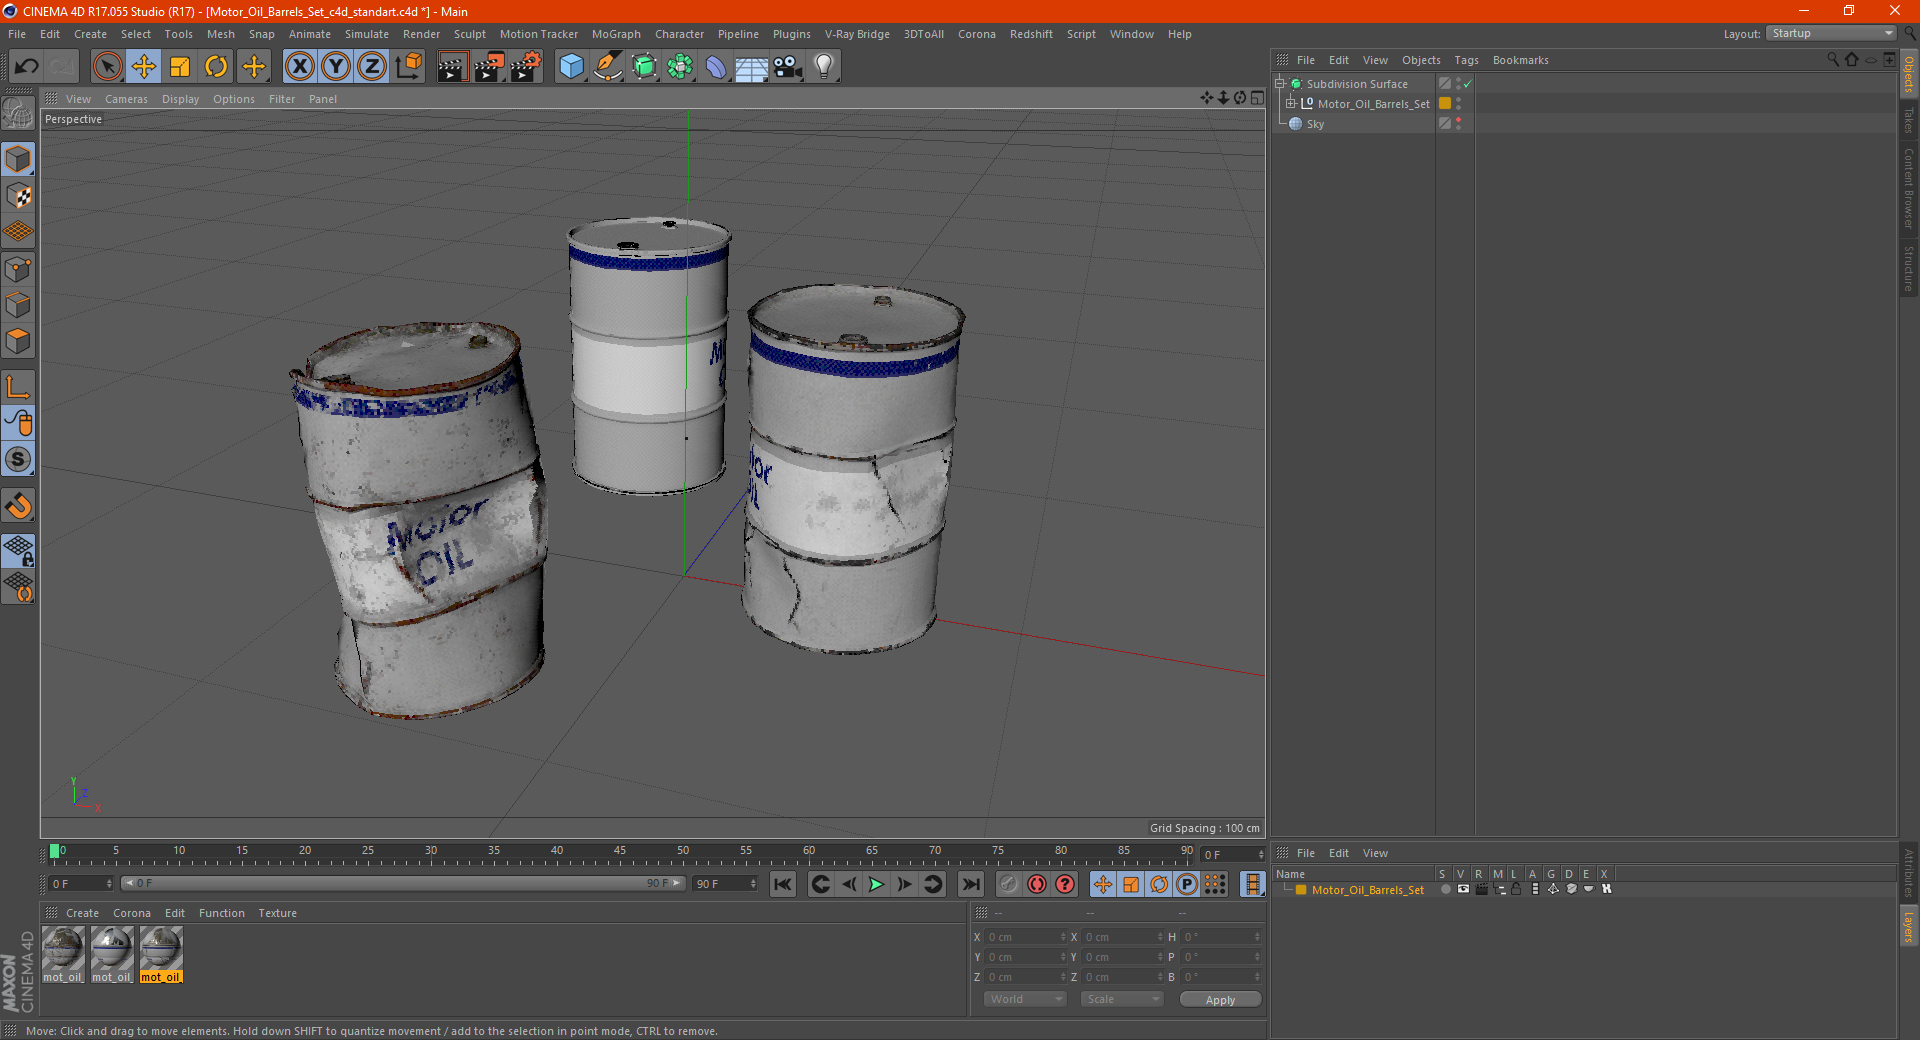Toggle Subdivision Surface enable checkmark
This screenshot has height=1040, width=1920.
[1467, 85]
